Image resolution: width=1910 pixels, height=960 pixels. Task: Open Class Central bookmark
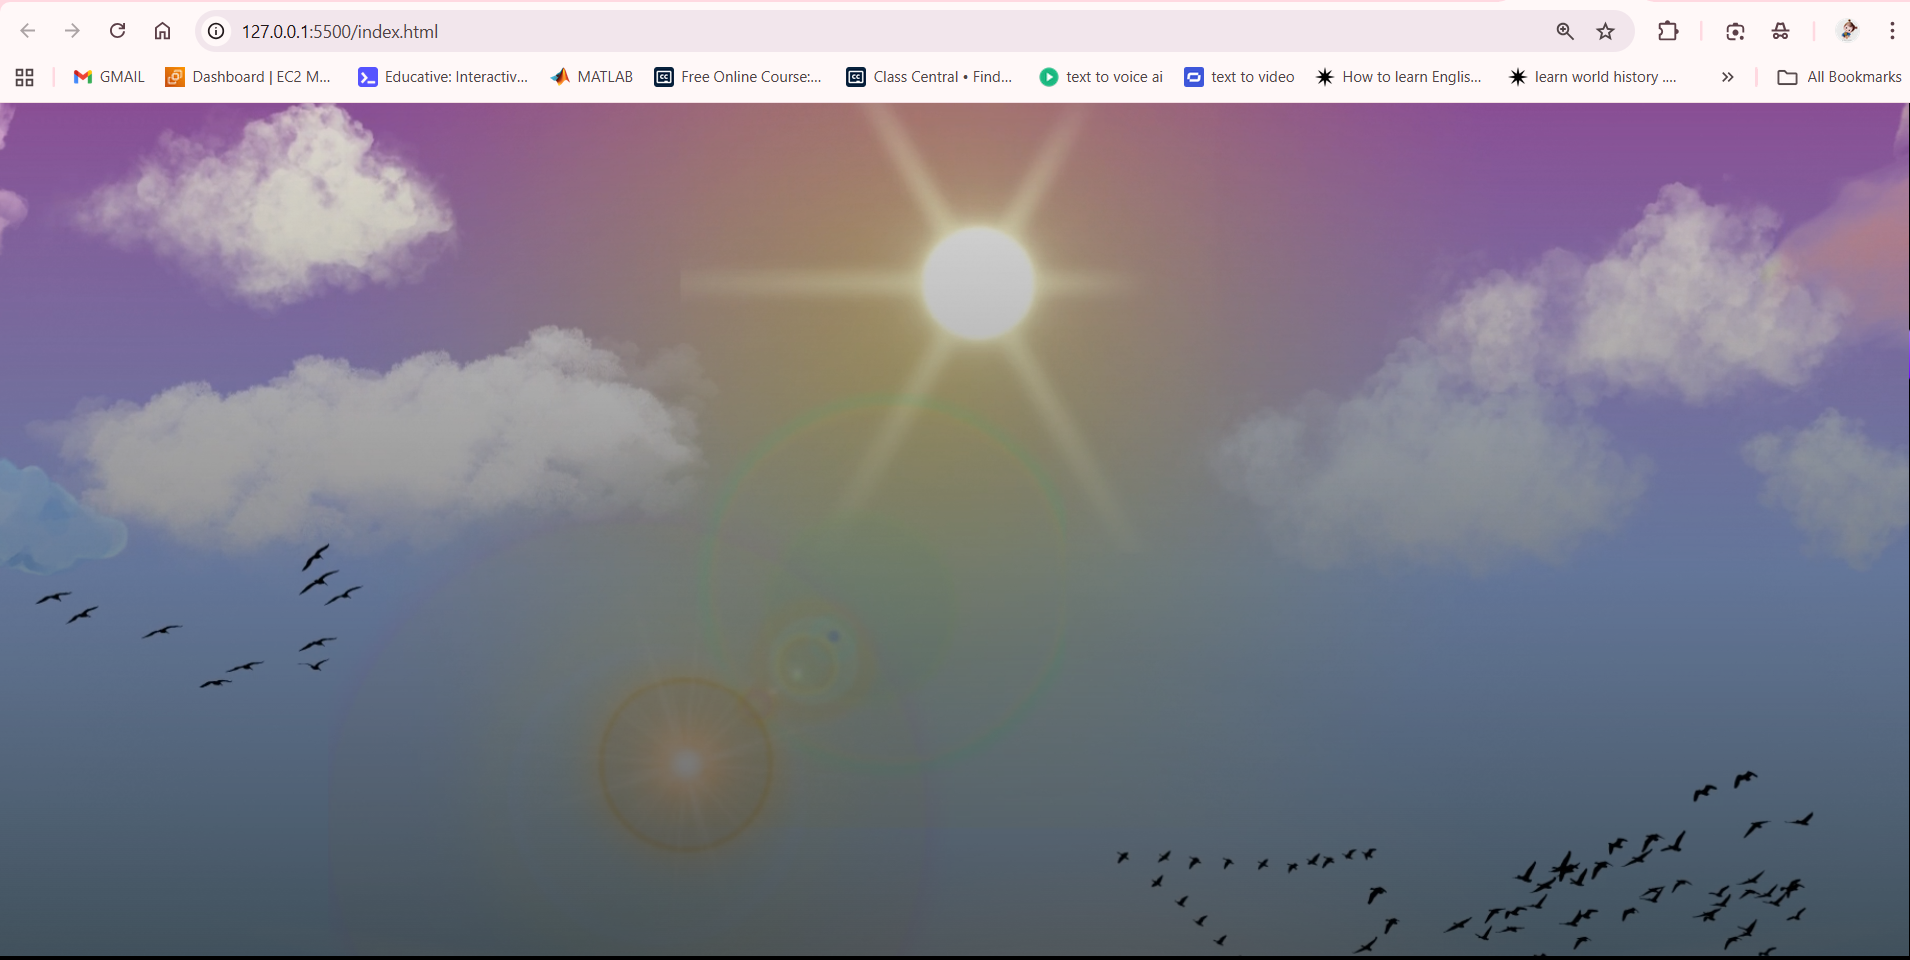pyautogui.click(x=930, y=77)
